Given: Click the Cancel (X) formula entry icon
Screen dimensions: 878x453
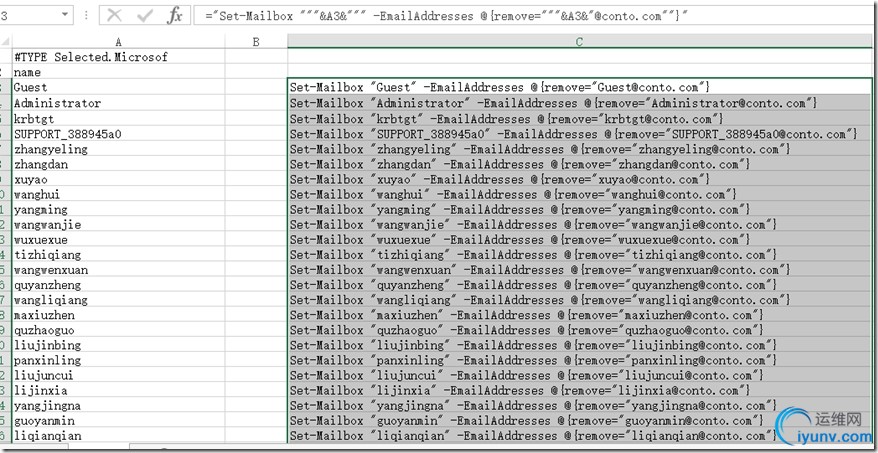Looking at the screenshot, I should (x=114, y=15).
